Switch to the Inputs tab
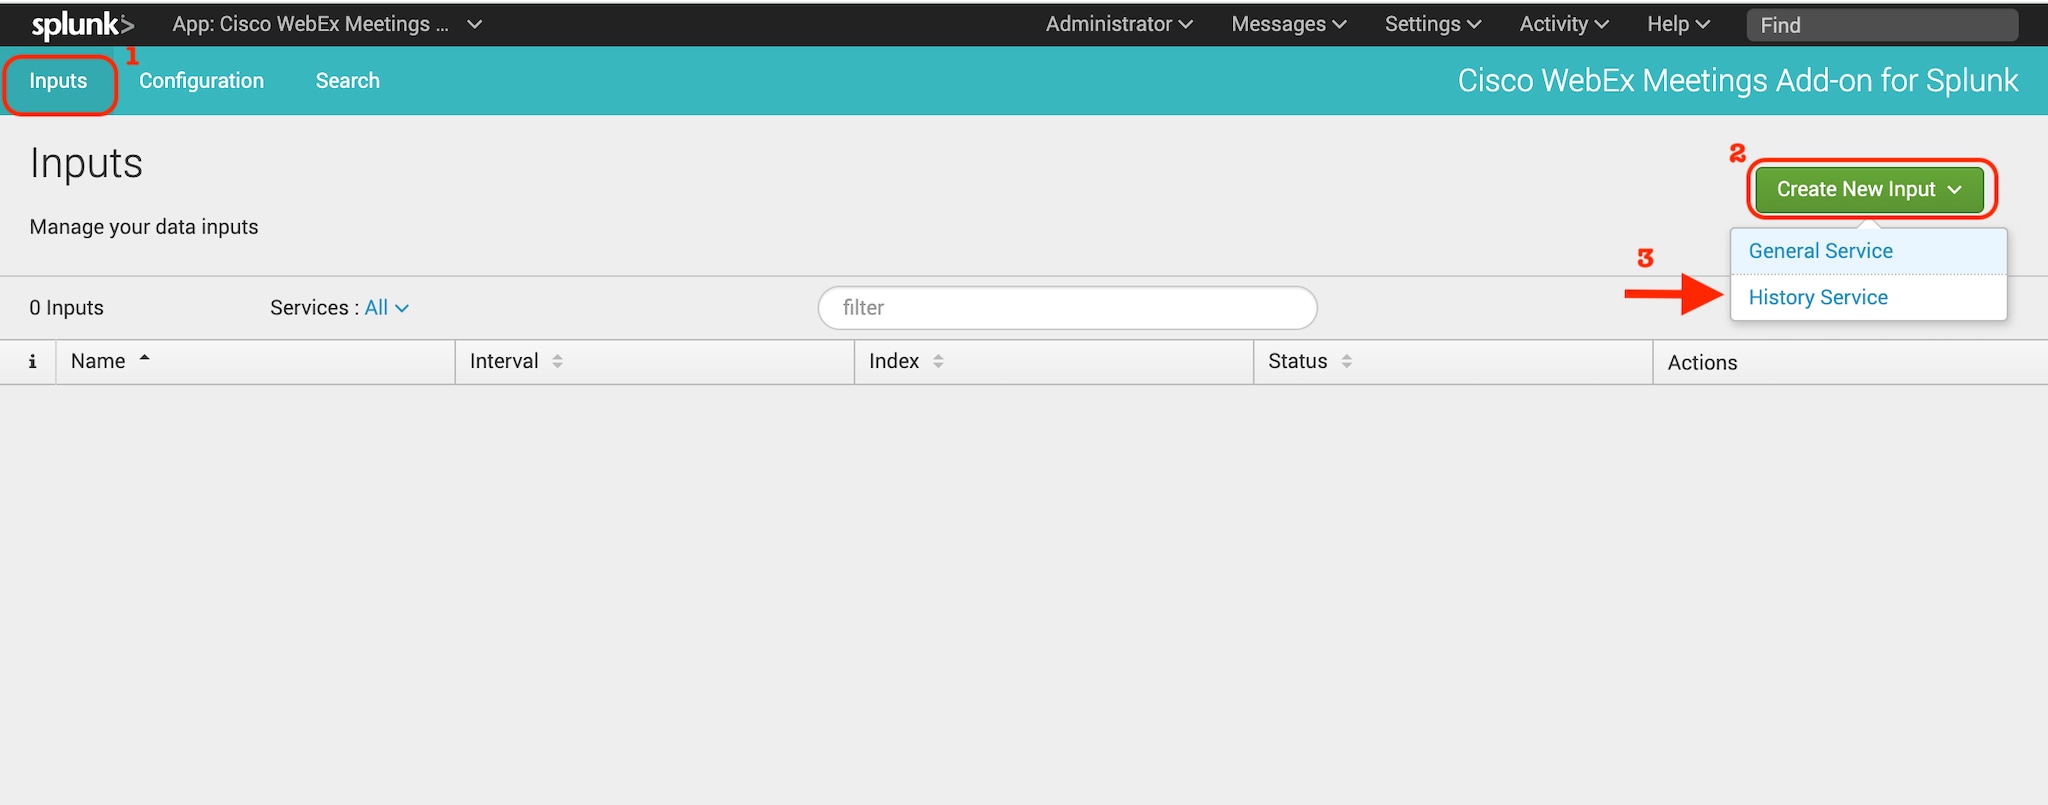 (x=58, y=81)
